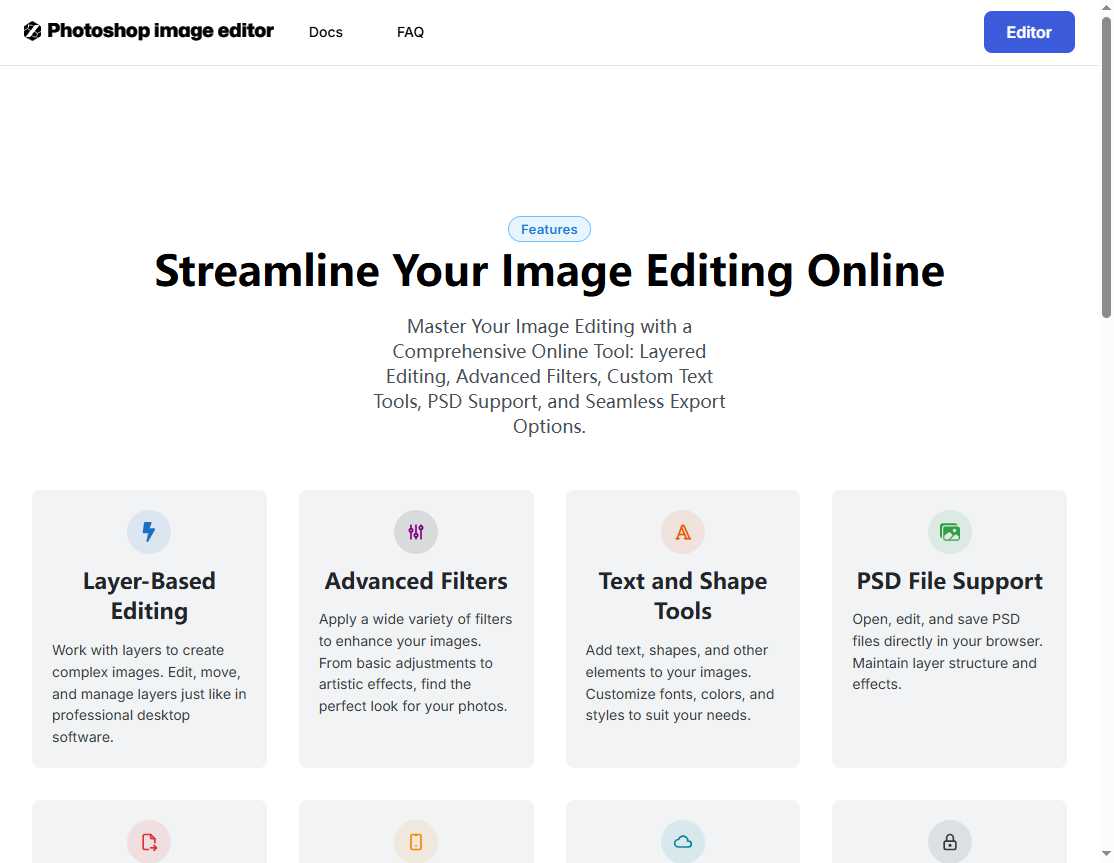
Task: Click the red file export icon
Action: (149, 841)
